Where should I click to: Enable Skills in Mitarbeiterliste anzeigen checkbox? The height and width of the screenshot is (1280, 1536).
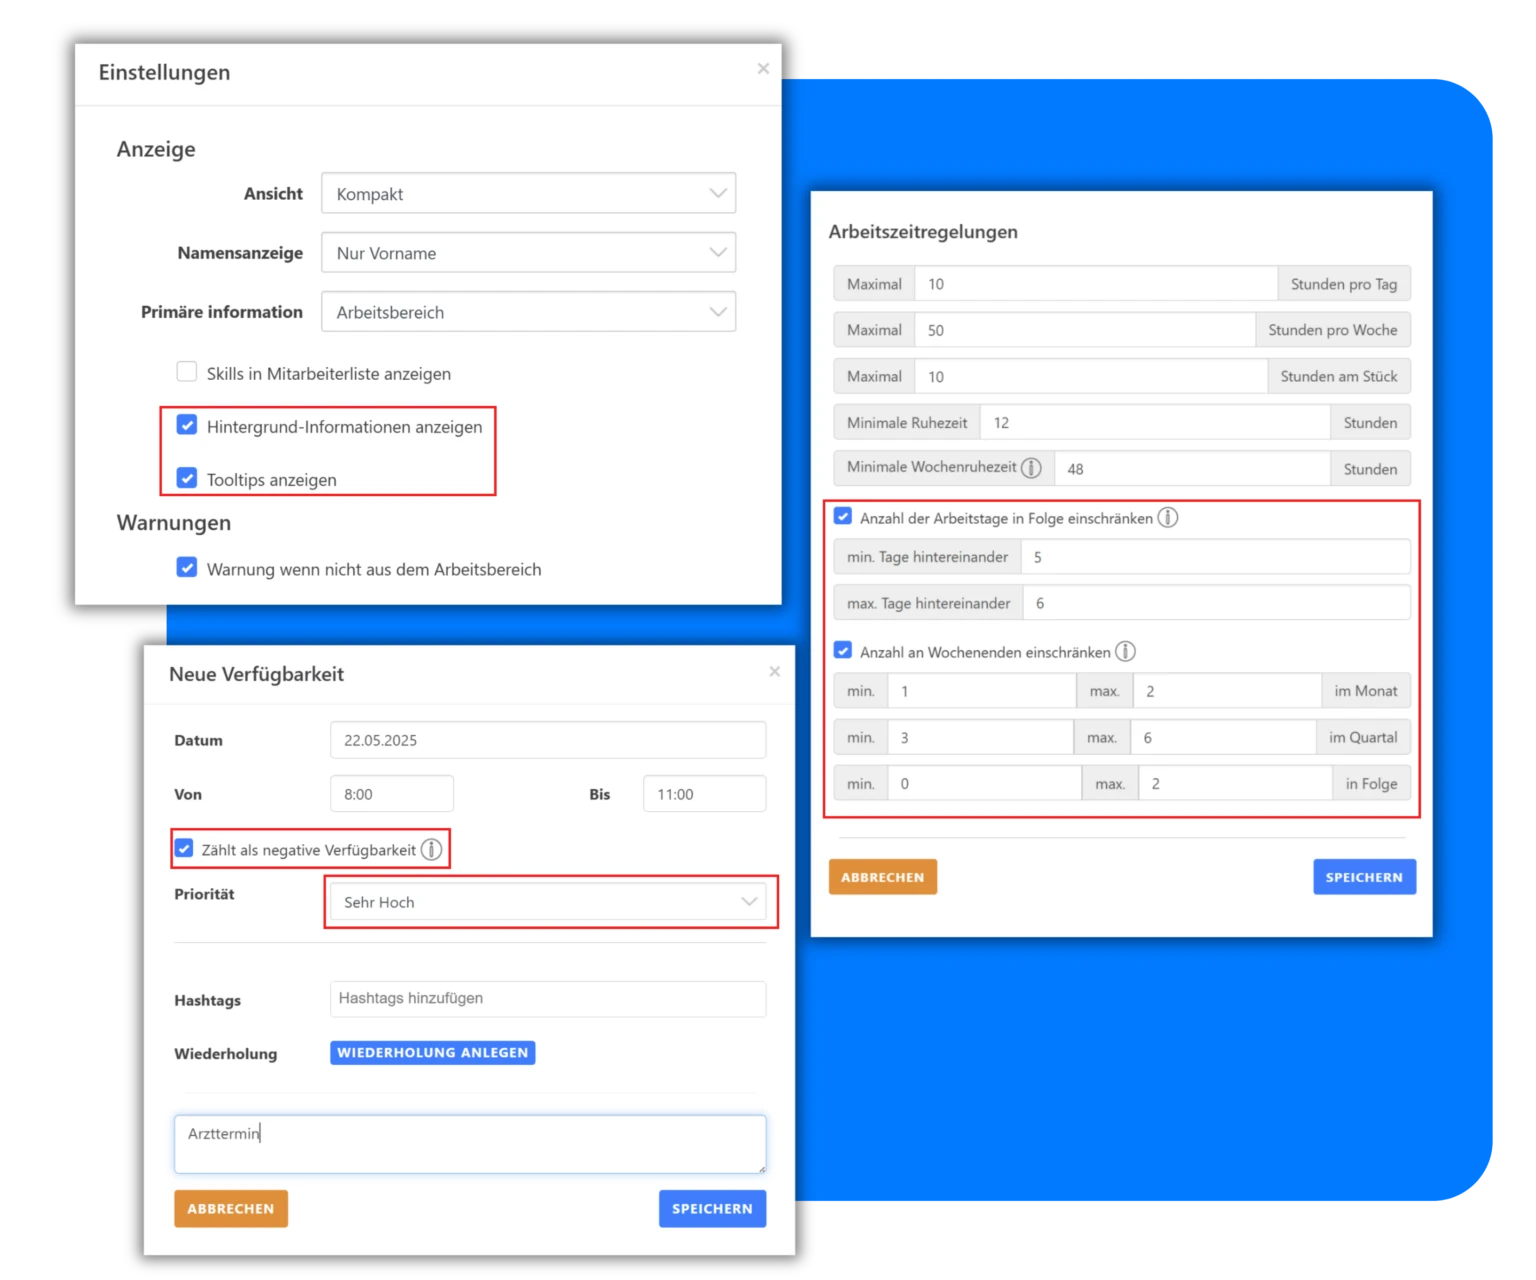[x=187, y=372]
